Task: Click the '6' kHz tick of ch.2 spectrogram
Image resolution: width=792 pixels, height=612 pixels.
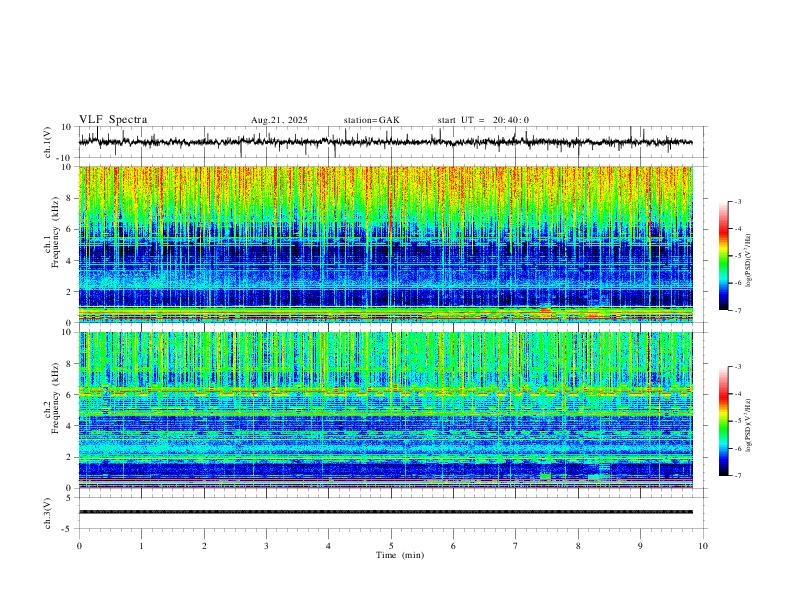Action: click(69, 394)
